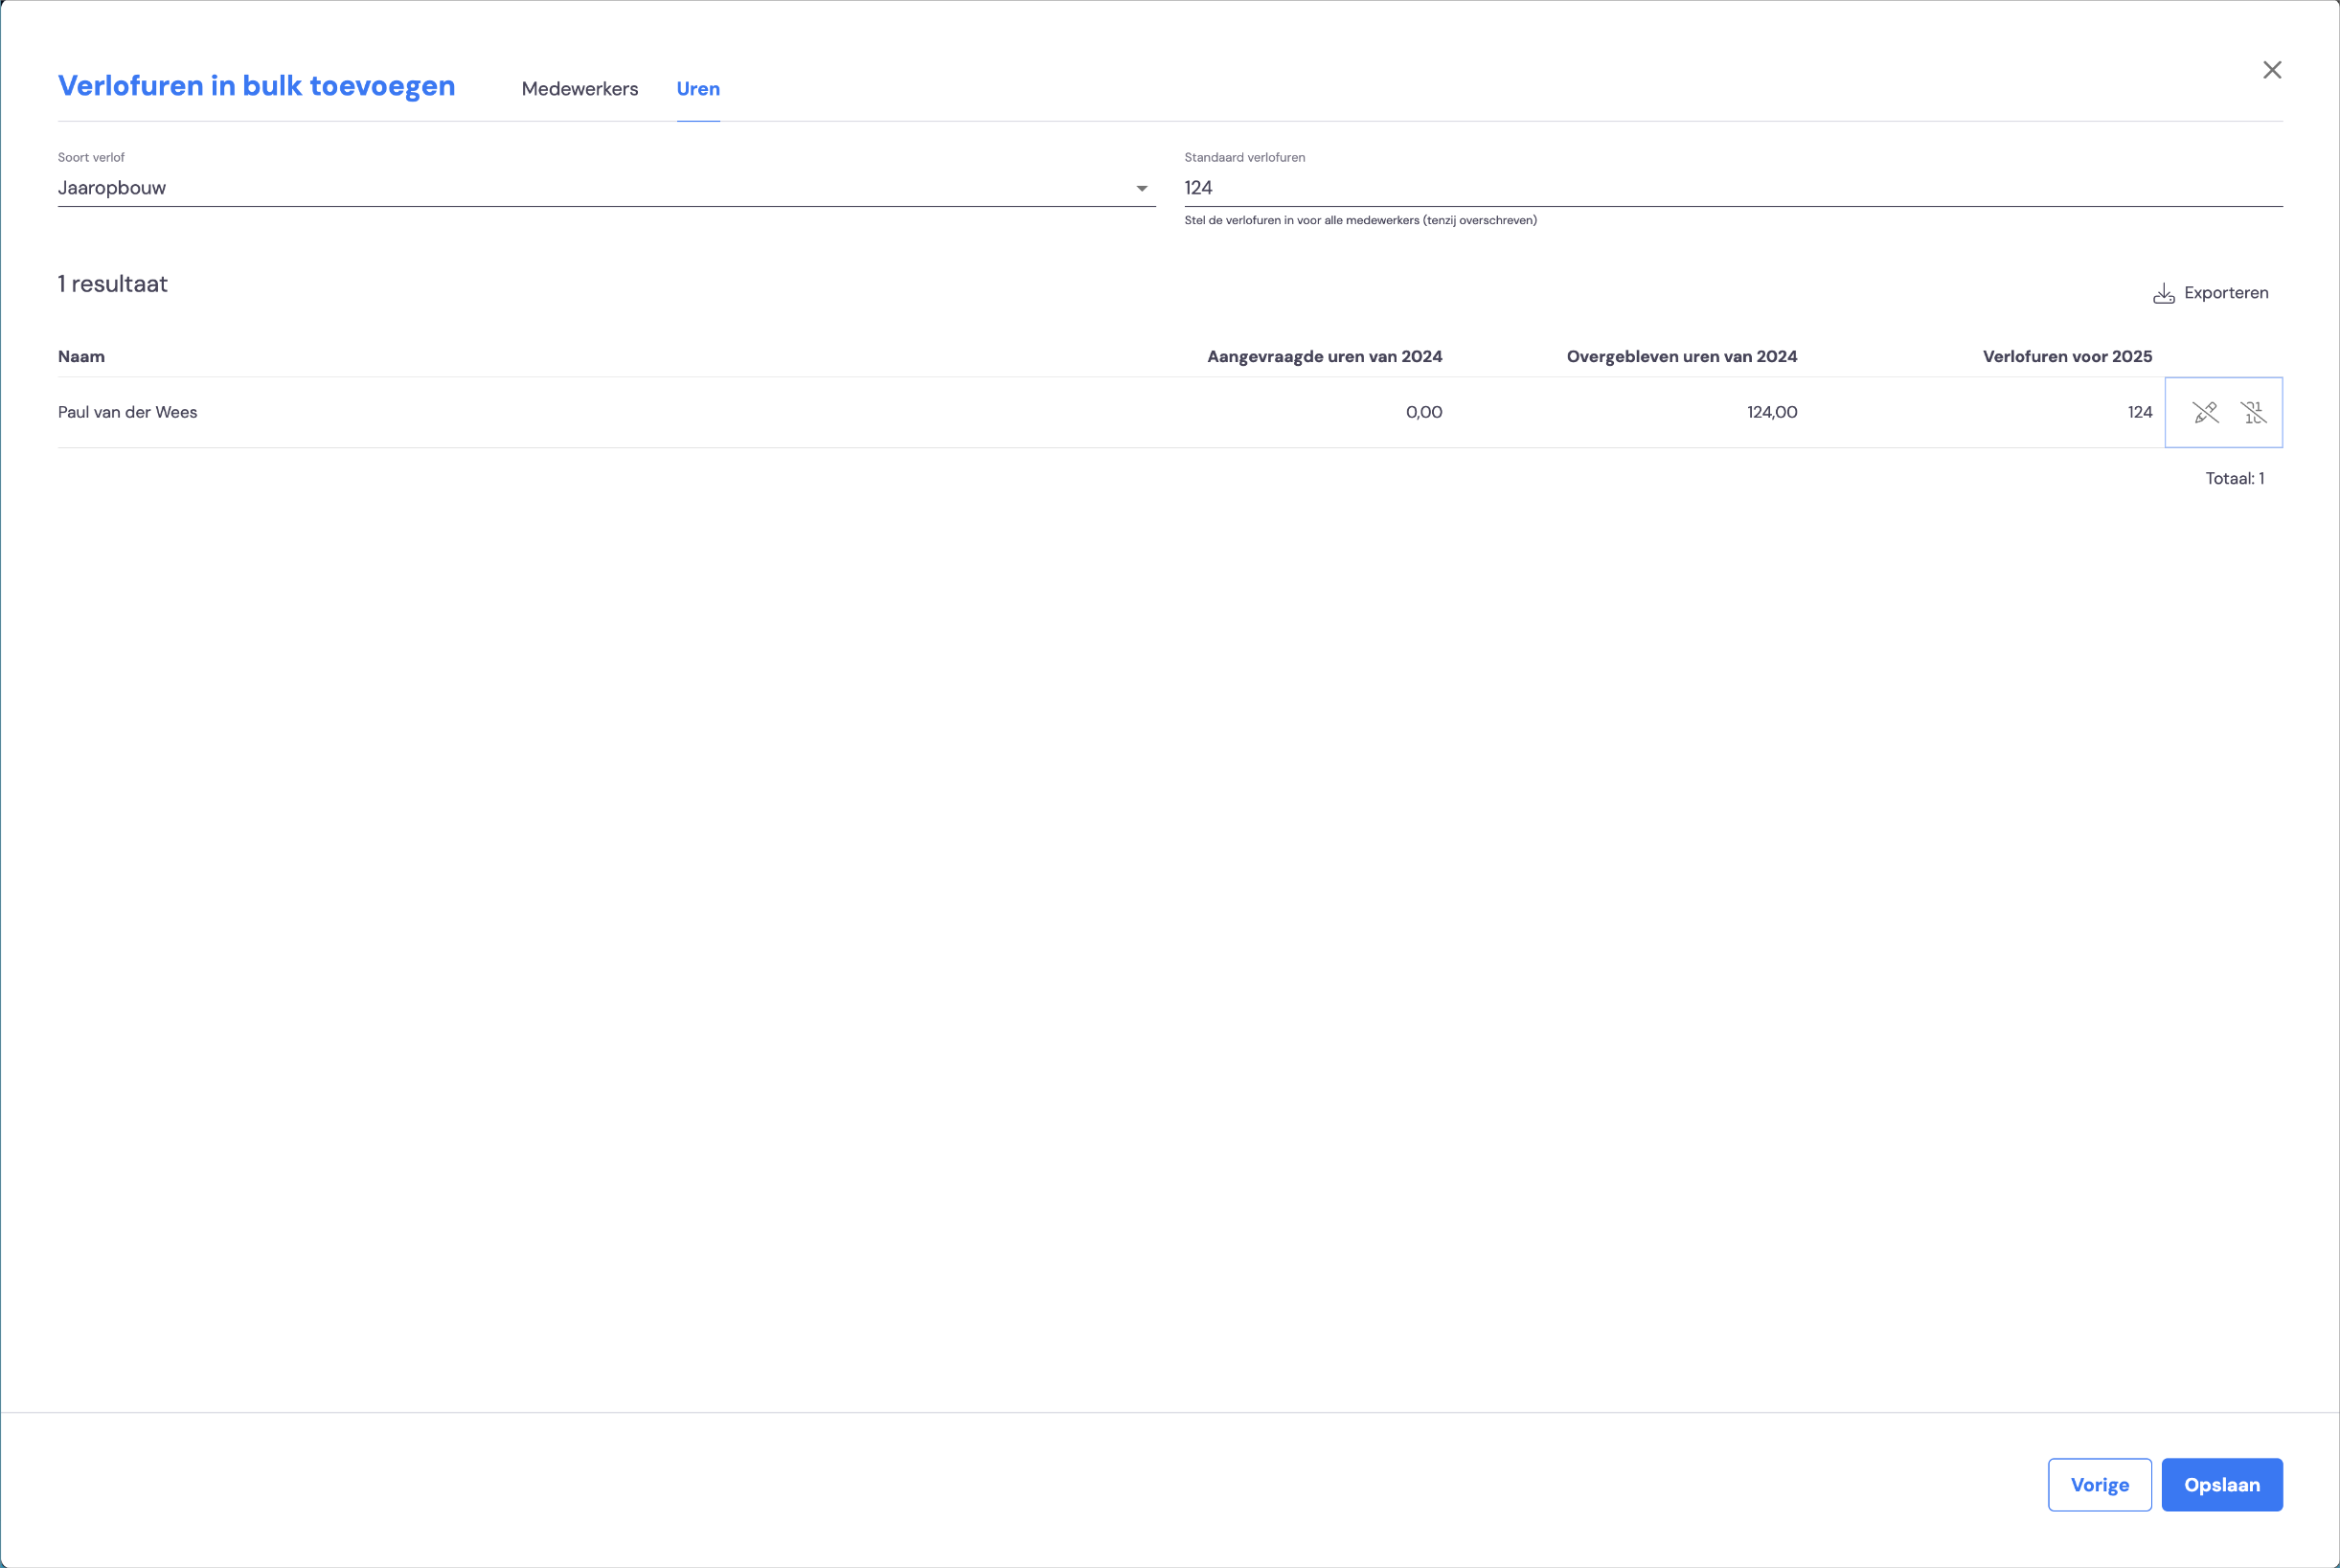Click the helper text under Standaard verlofuren

pyautogui.click(x=1361, y=220)
